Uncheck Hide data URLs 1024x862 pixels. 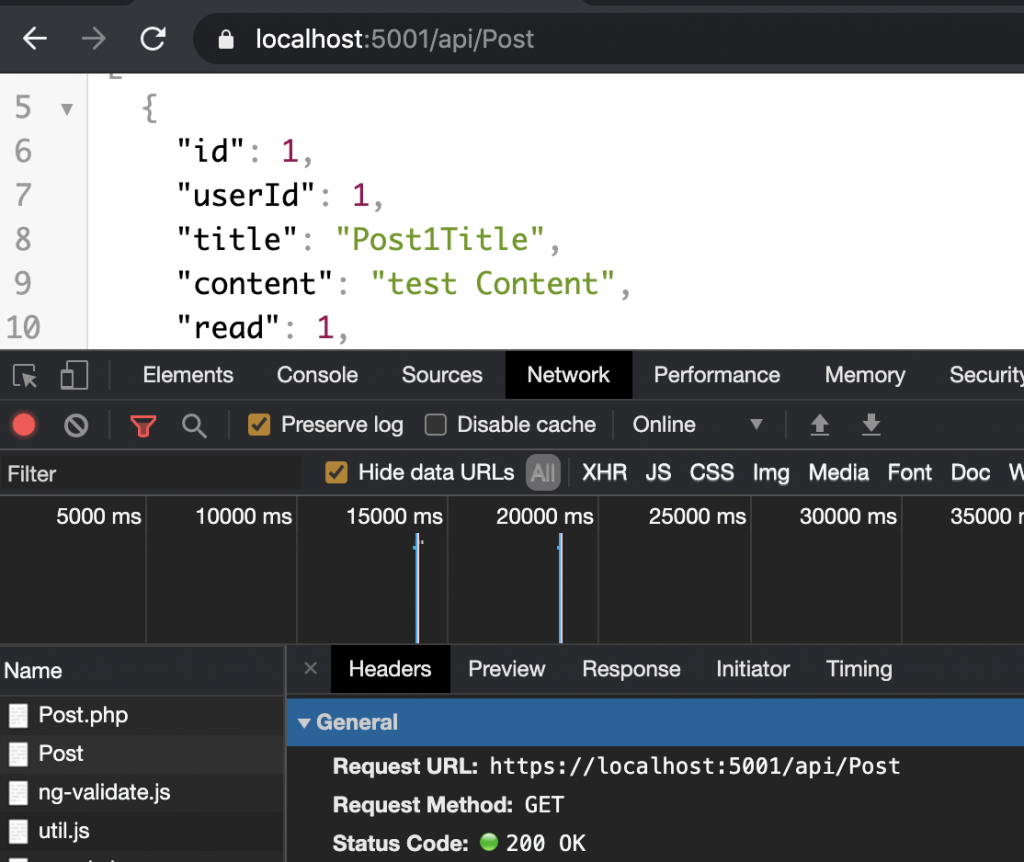[336, 473]
